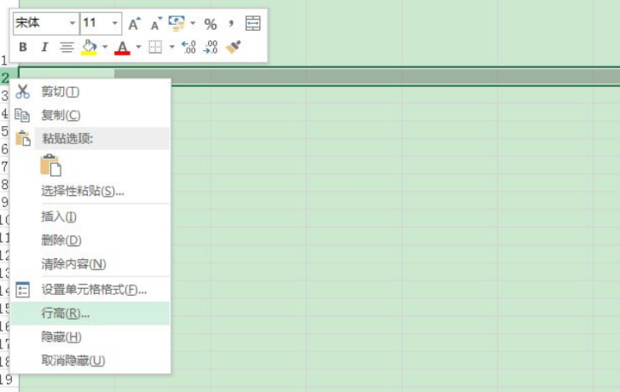
Task: Select the Format Painter brush
Action: (x=233, y=47)
